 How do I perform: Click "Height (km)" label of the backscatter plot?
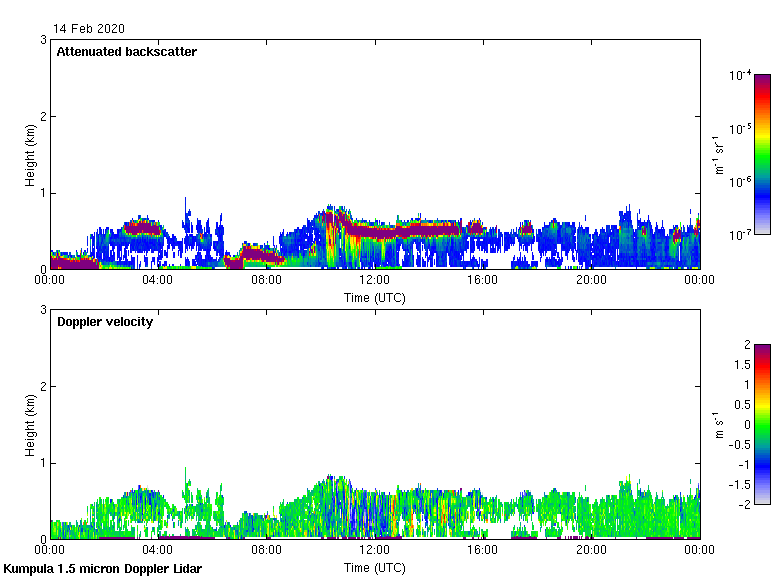(30, 154)
